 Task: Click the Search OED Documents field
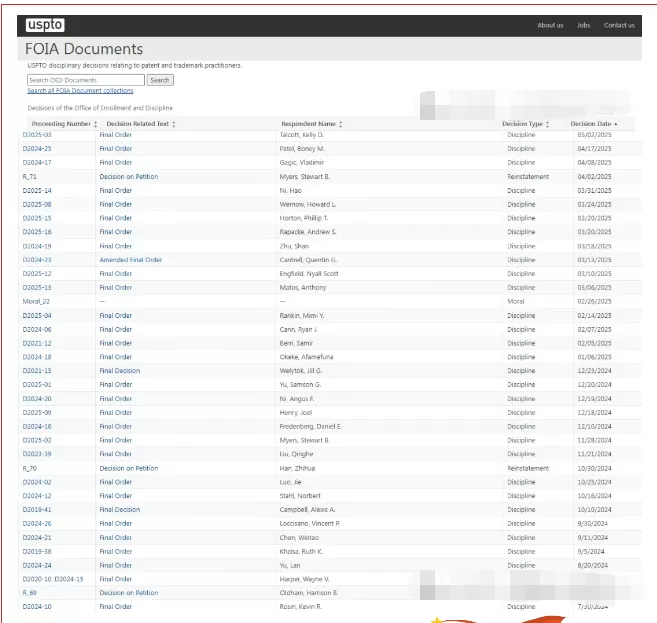pos(85,80)
